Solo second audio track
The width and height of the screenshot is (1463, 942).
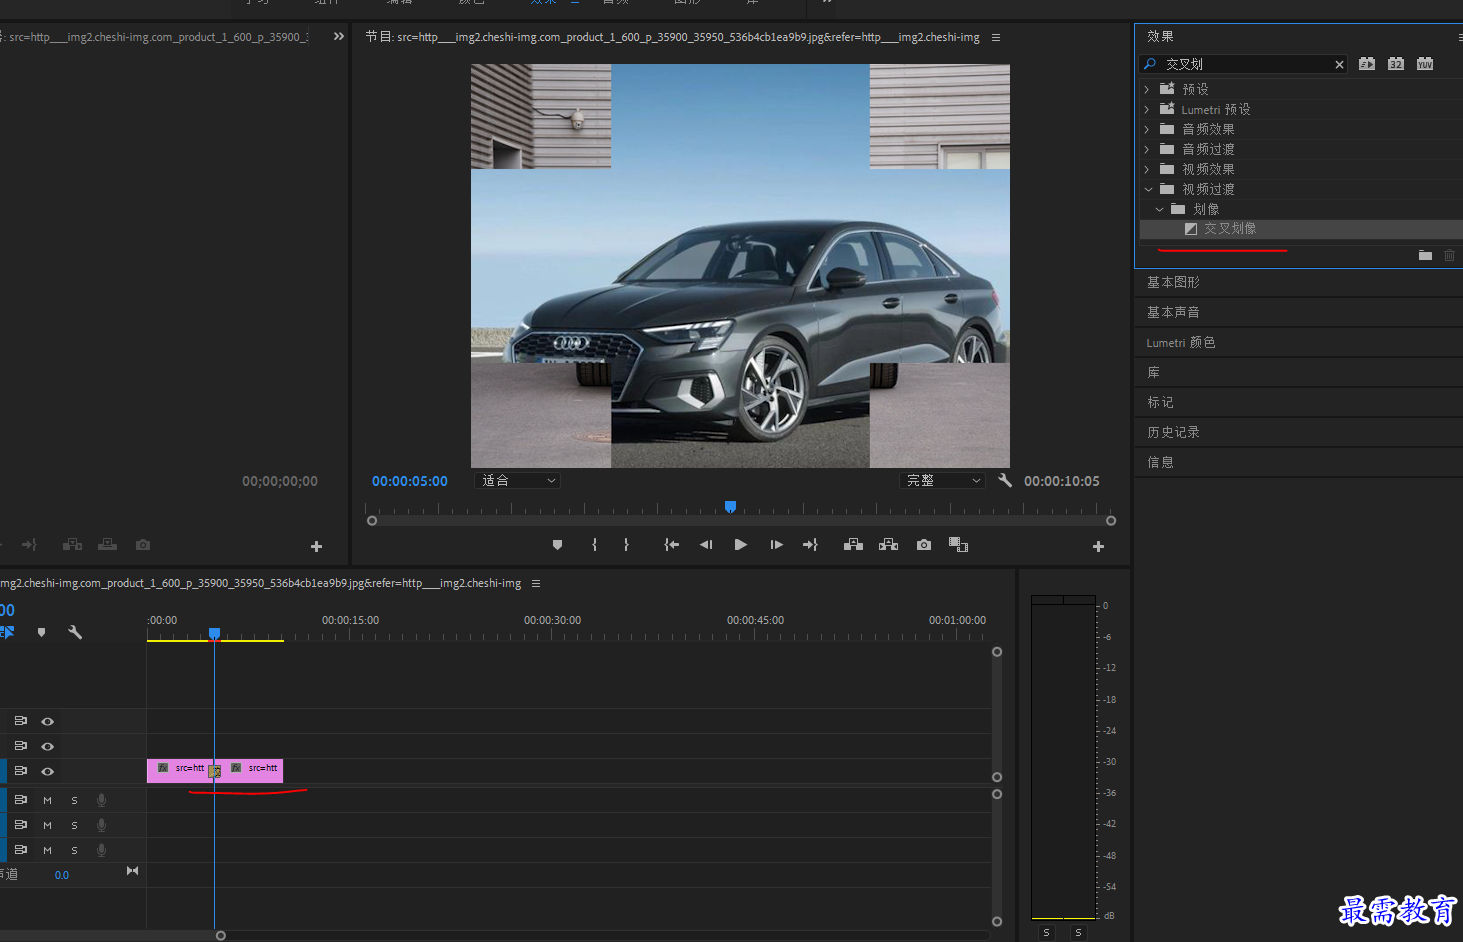coord(74,825)
